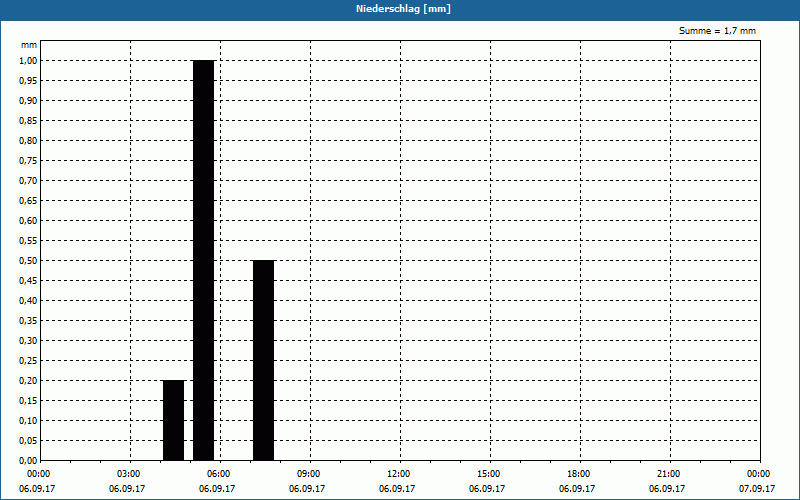The width and height of the screenshot is (800, 500).
Task: Click the y-axis label 1,00
Action: click(28, 61)
